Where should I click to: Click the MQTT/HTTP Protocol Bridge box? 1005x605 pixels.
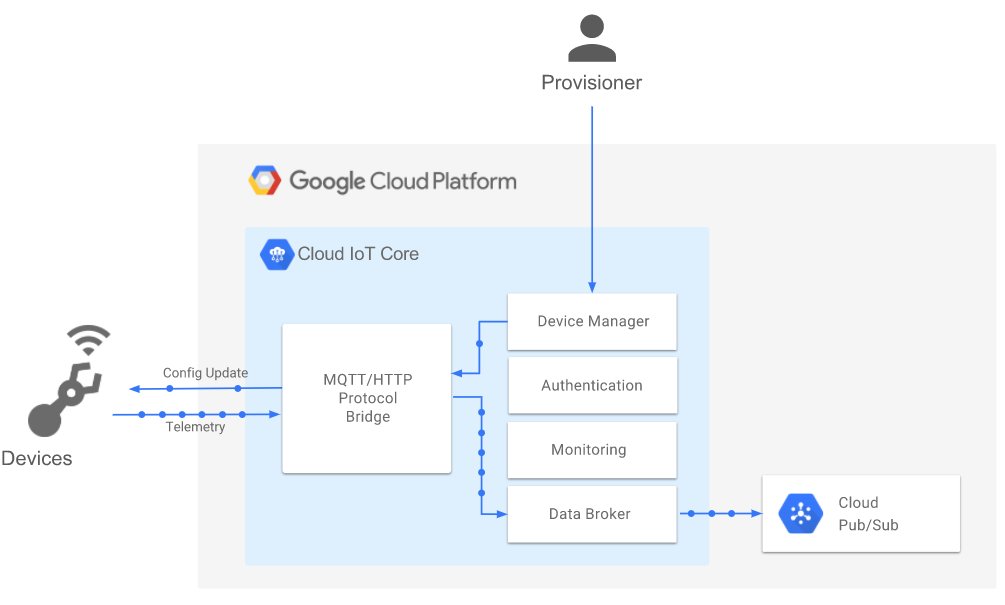click(x=367, y=397)
